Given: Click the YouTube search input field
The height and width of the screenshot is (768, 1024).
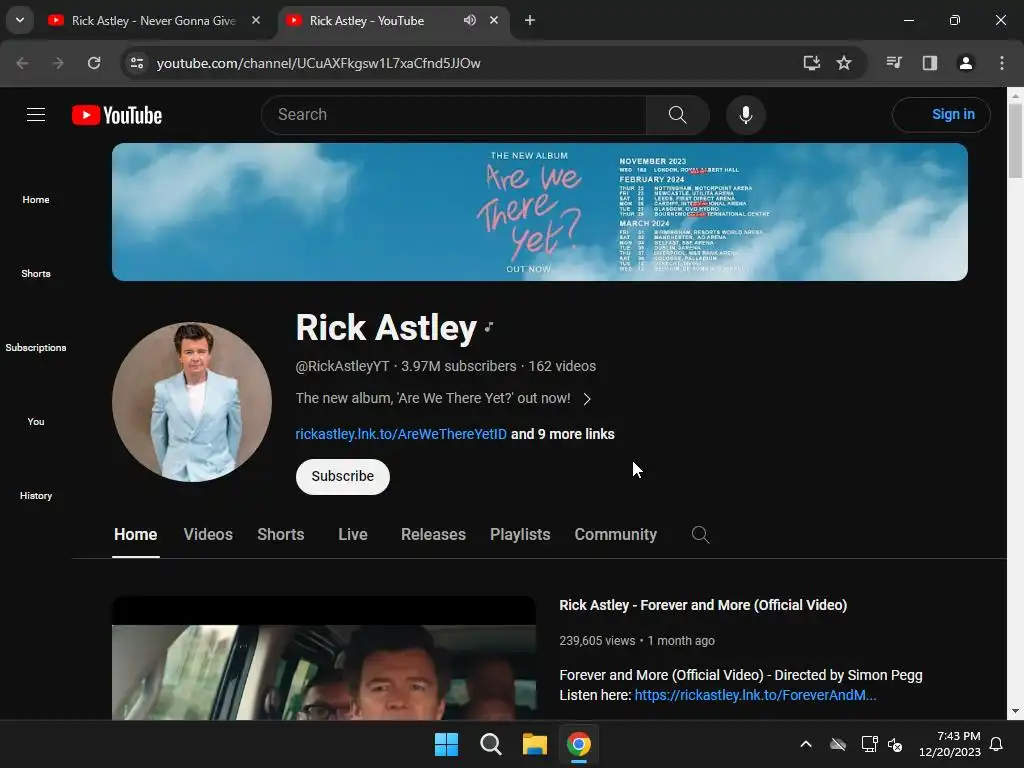Looking at the screenshot, I should [454, 115].
